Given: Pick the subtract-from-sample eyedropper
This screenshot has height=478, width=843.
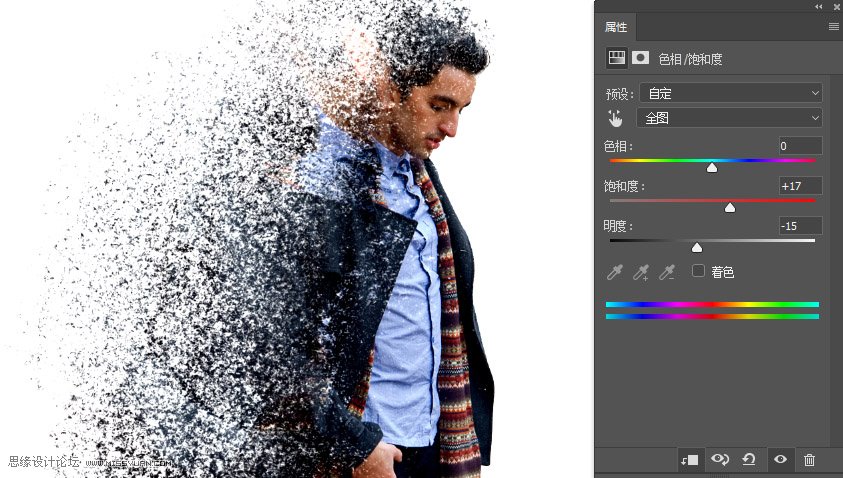Looking at the screenshot, I should 667,273.
